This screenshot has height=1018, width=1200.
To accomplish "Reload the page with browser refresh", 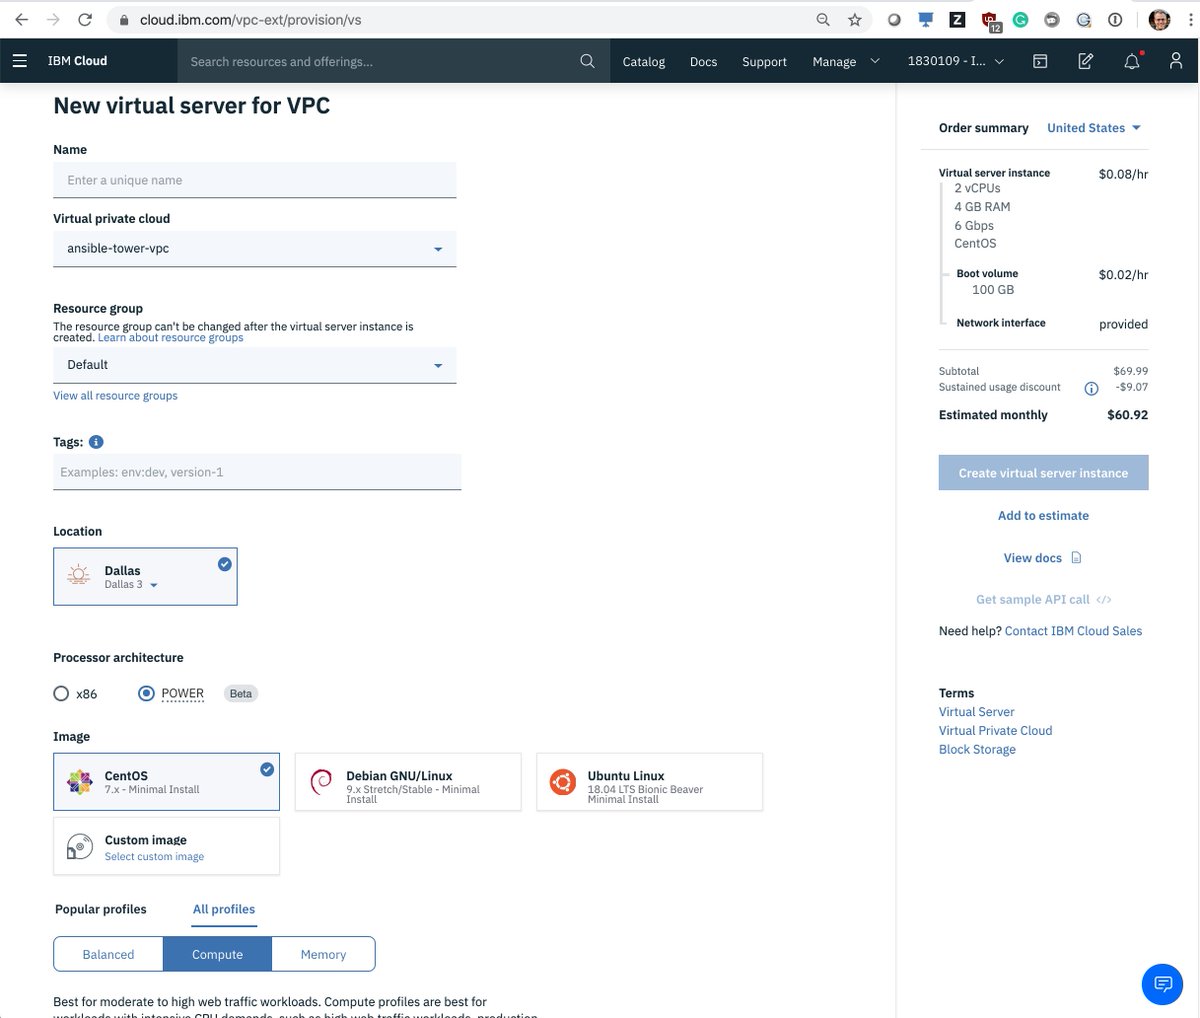I will (x=85, y=19).
